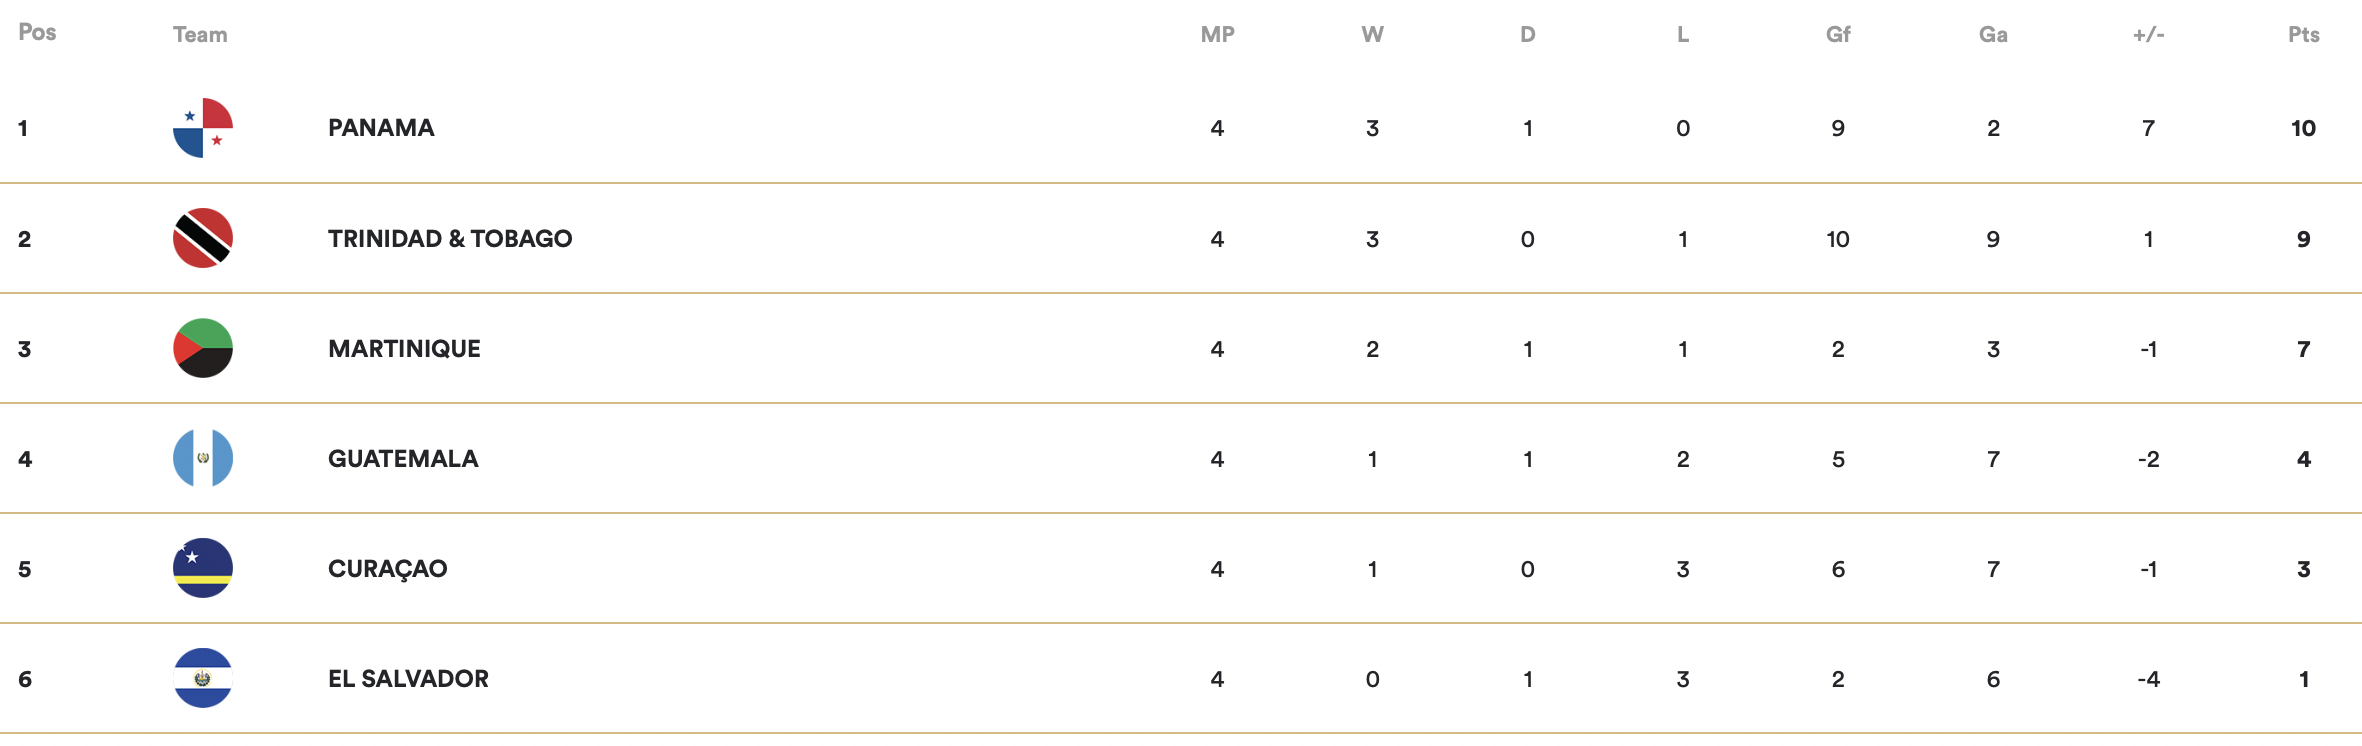Click the Martinique flag icon
Screen dimensions: 2362x746
tap(203, 348)
